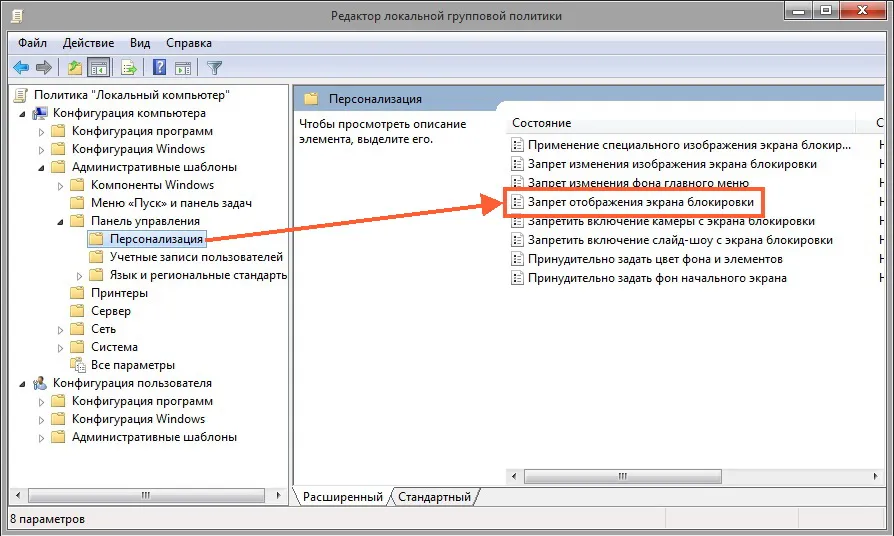Image resolution: width=894 pixels, height=536 pixels.
Task: Click the icon of 'Принудительно задать цвет фона'
Action: click(517, 259)
